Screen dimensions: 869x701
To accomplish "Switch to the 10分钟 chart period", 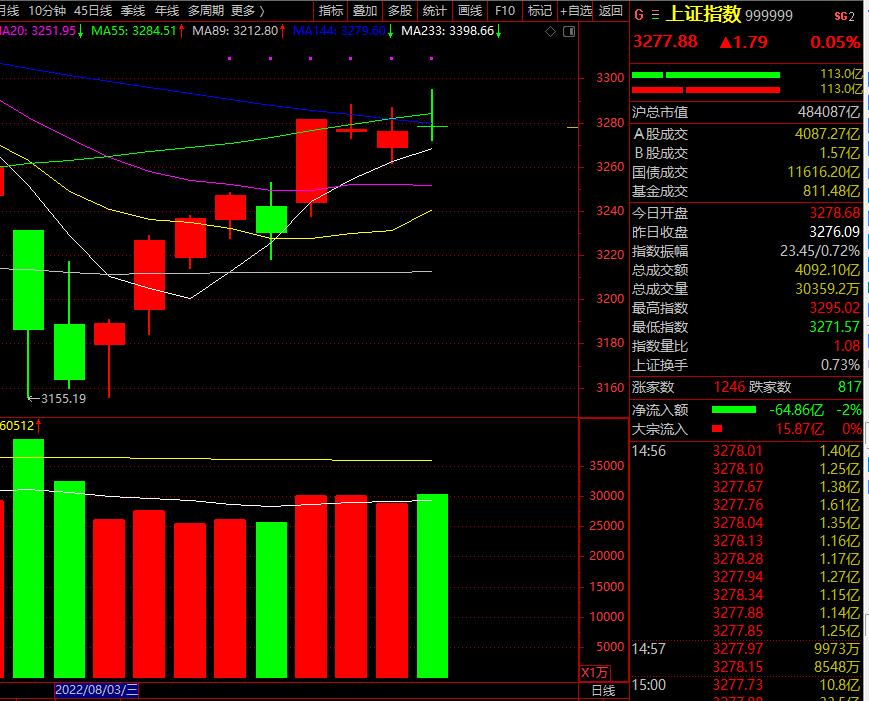I will [x=46, y=11].
